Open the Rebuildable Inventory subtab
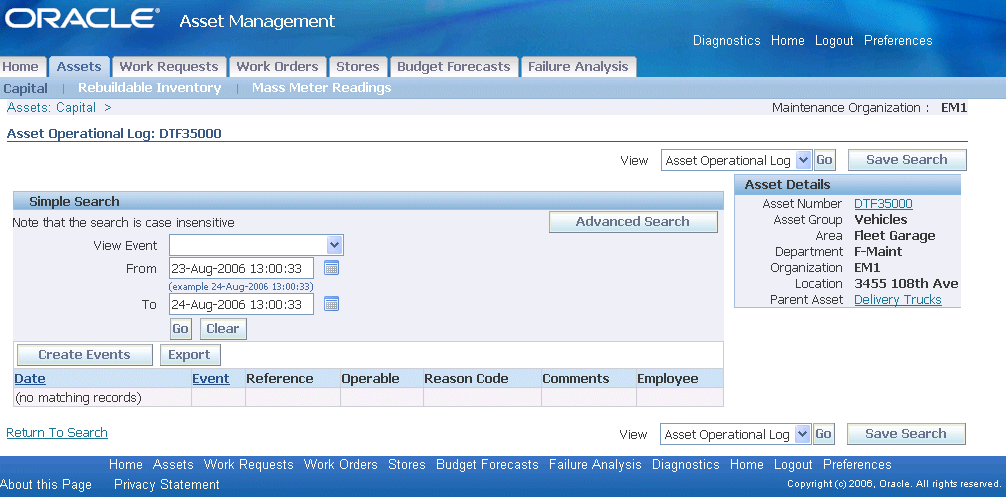Viewport: 1006px width, 497px height. click(x=149, y=88)
